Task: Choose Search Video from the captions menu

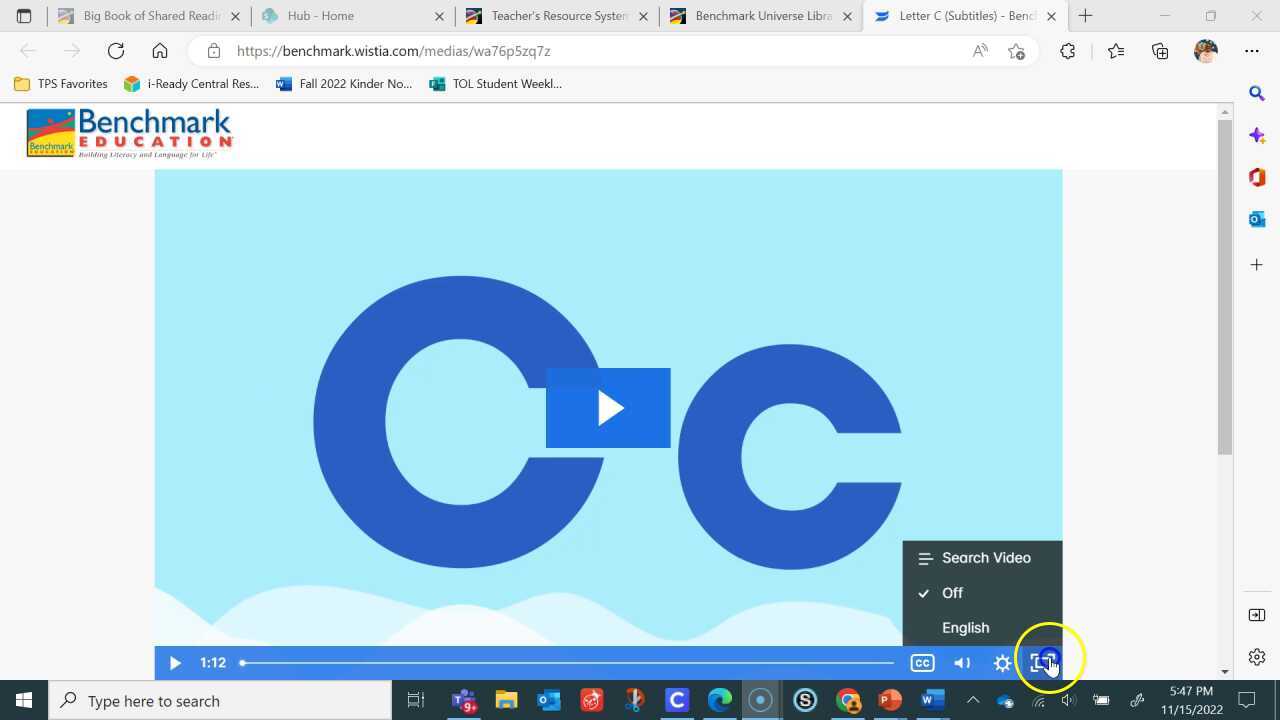Action: (985, 557)
